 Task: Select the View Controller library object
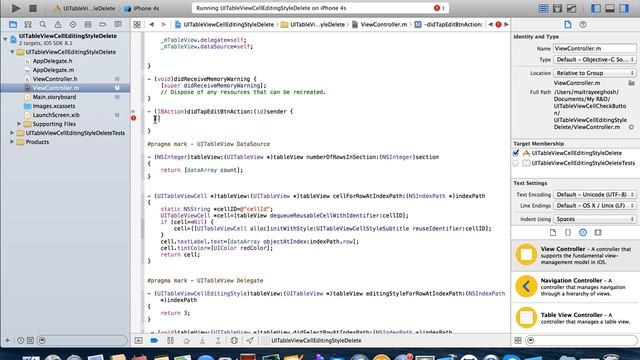576,255
